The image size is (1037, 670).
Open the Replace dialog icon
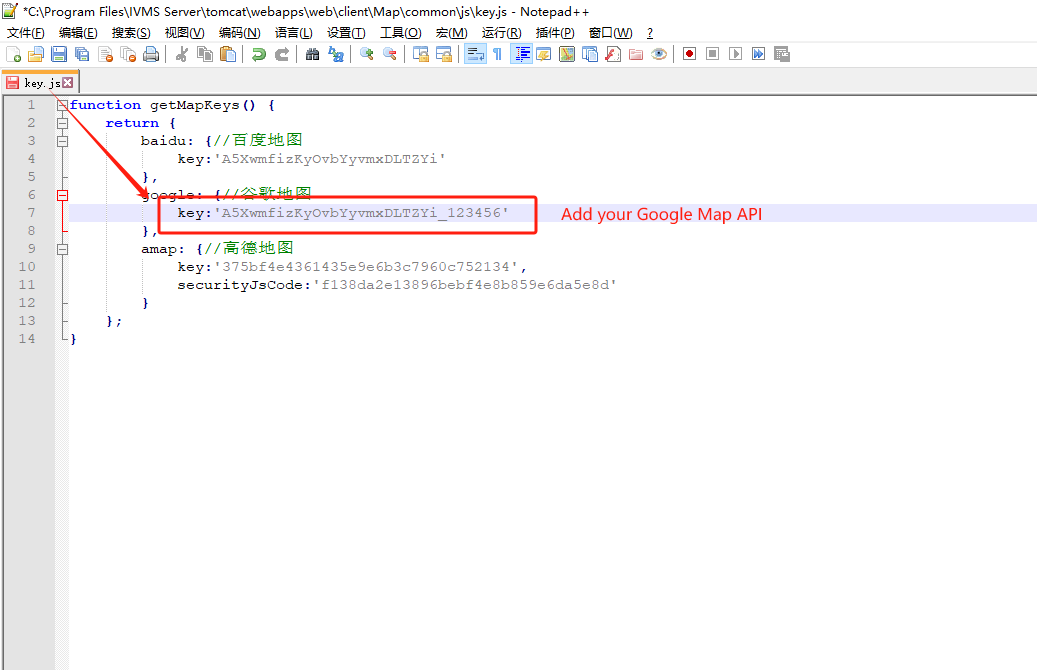pos(336,54)
